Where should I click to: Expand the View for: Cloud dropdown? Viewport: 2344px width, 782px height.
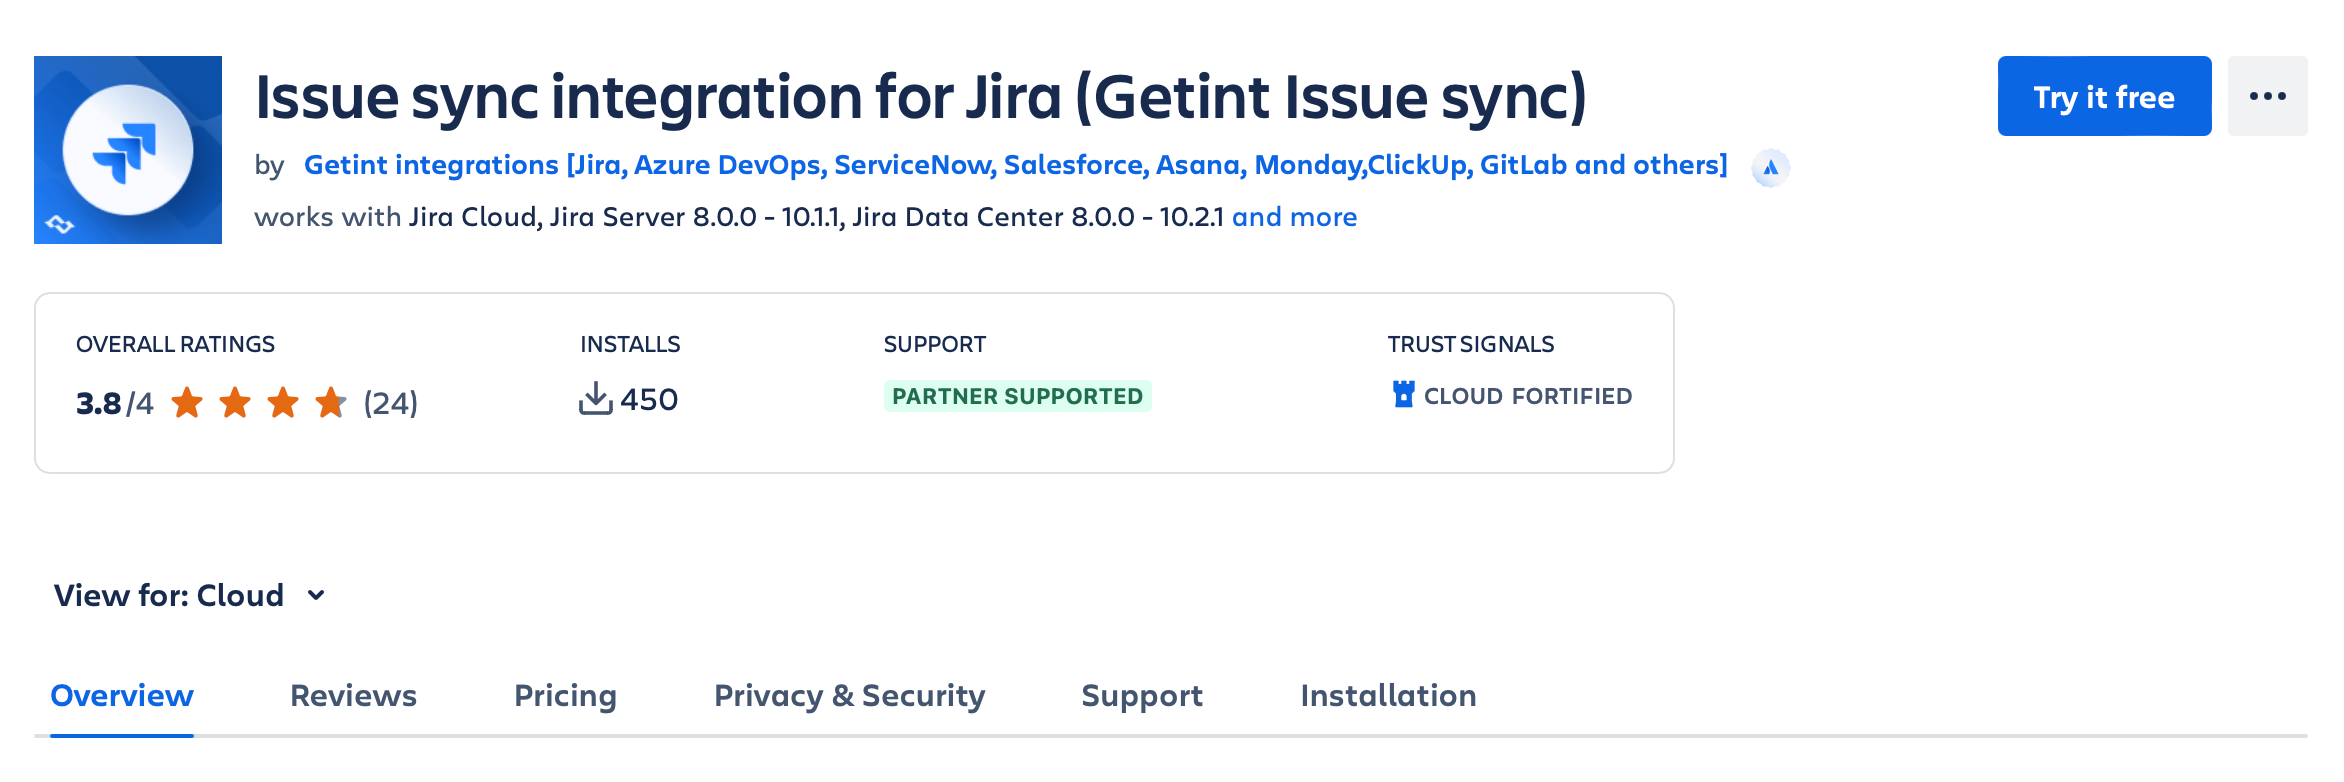[190, 595]
